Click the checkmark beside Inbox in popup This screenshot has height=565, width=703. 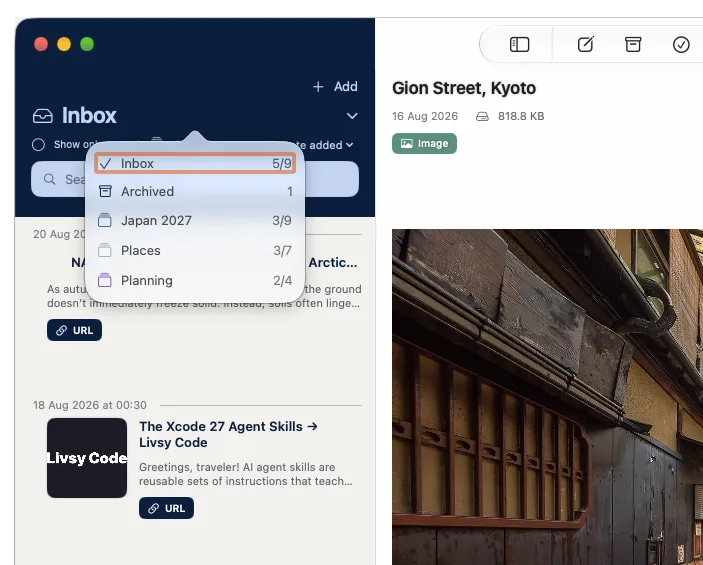pos(105,163)
